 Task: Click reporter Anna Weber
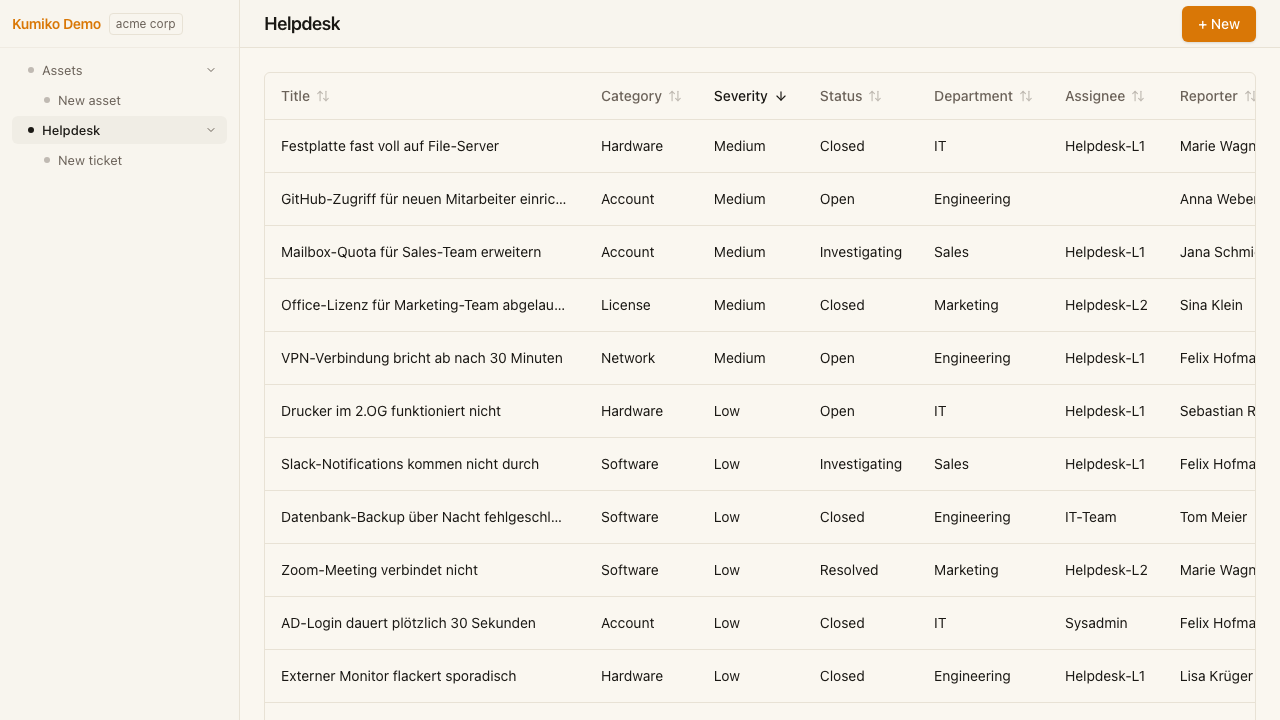(x=1217, y=199)
